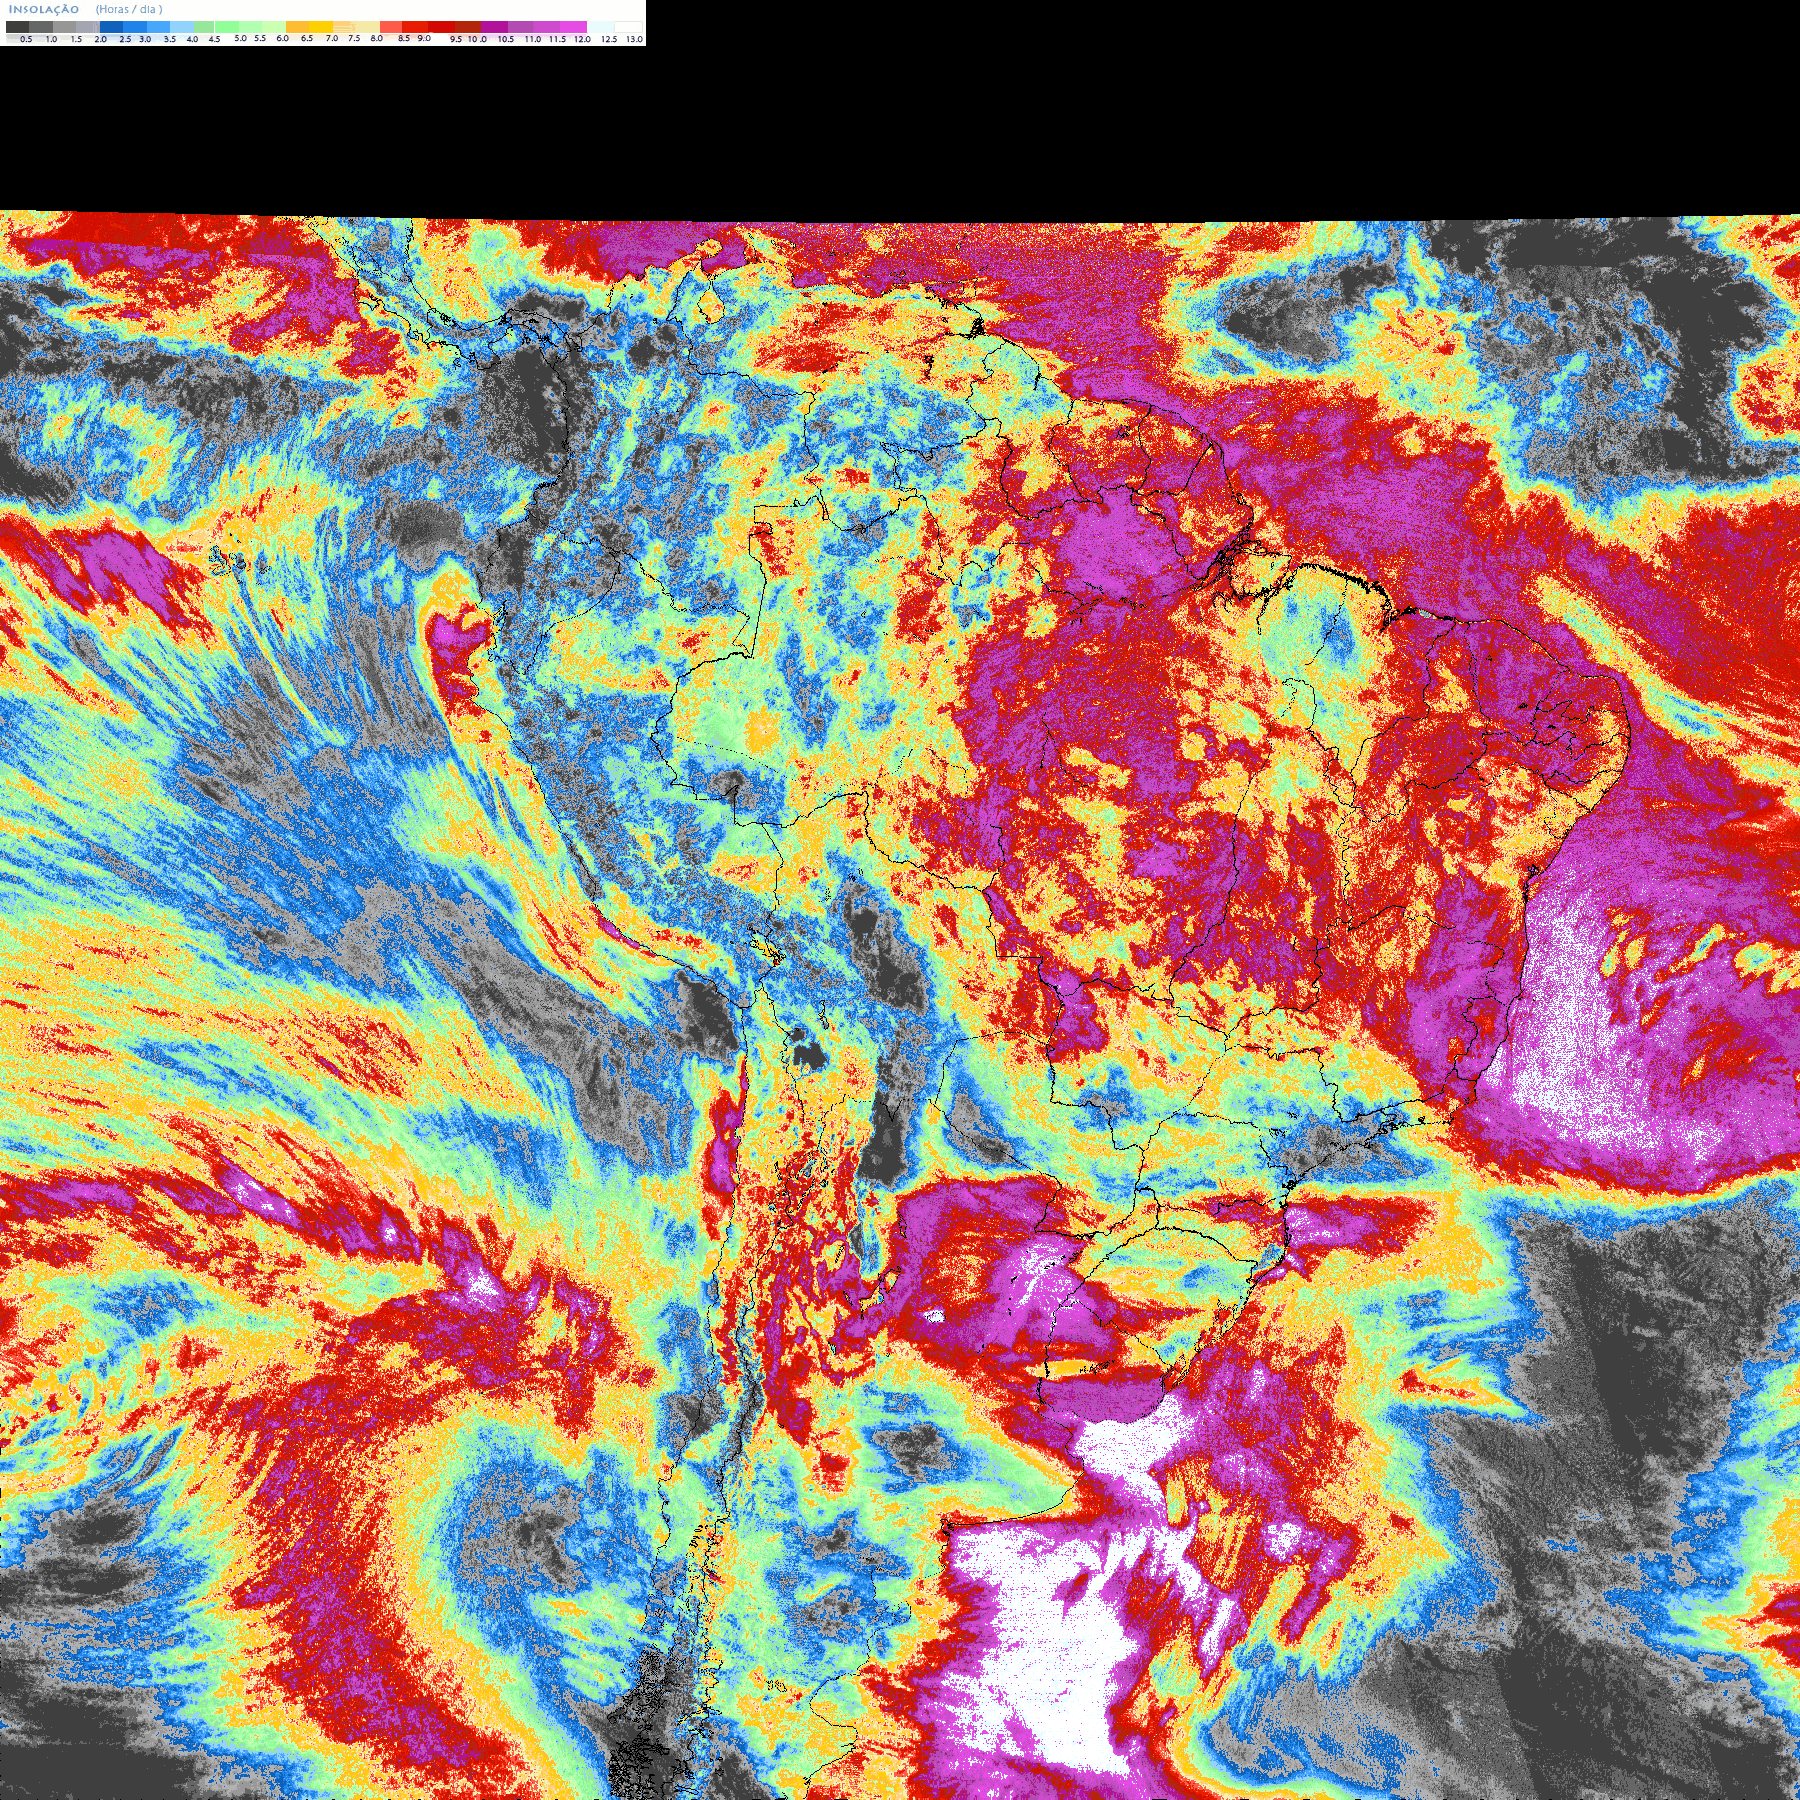
Task: Click the 12.5 legend value
Action: [x=609, y=39]
